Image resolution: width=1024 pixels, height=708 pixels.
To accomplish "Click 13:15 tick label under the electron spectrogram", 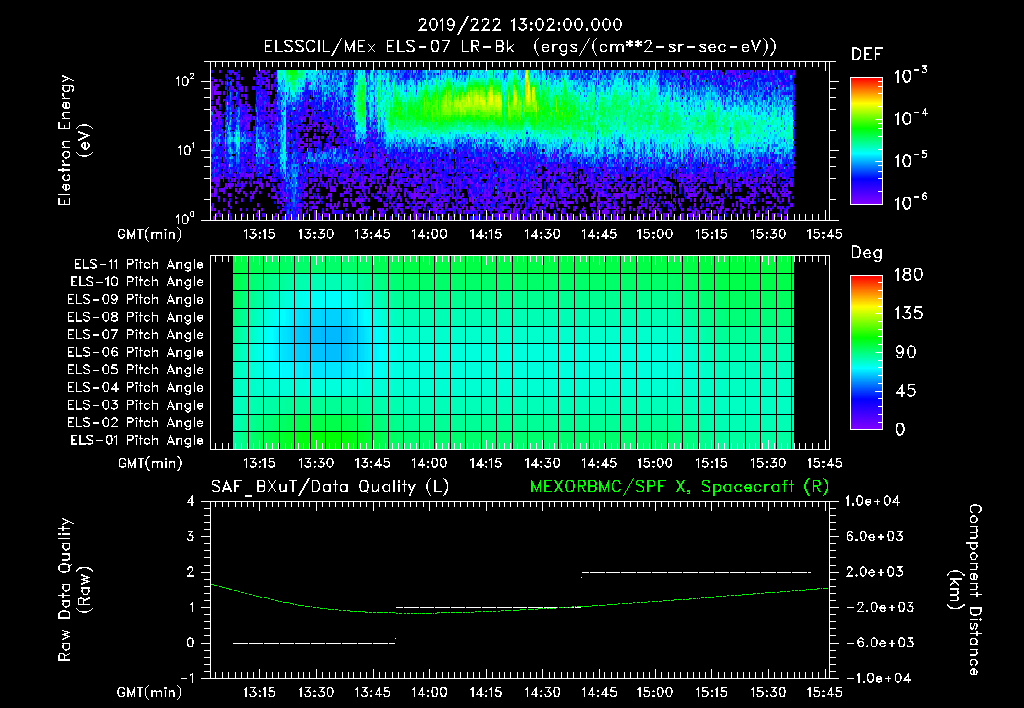I will click(259, 234).
